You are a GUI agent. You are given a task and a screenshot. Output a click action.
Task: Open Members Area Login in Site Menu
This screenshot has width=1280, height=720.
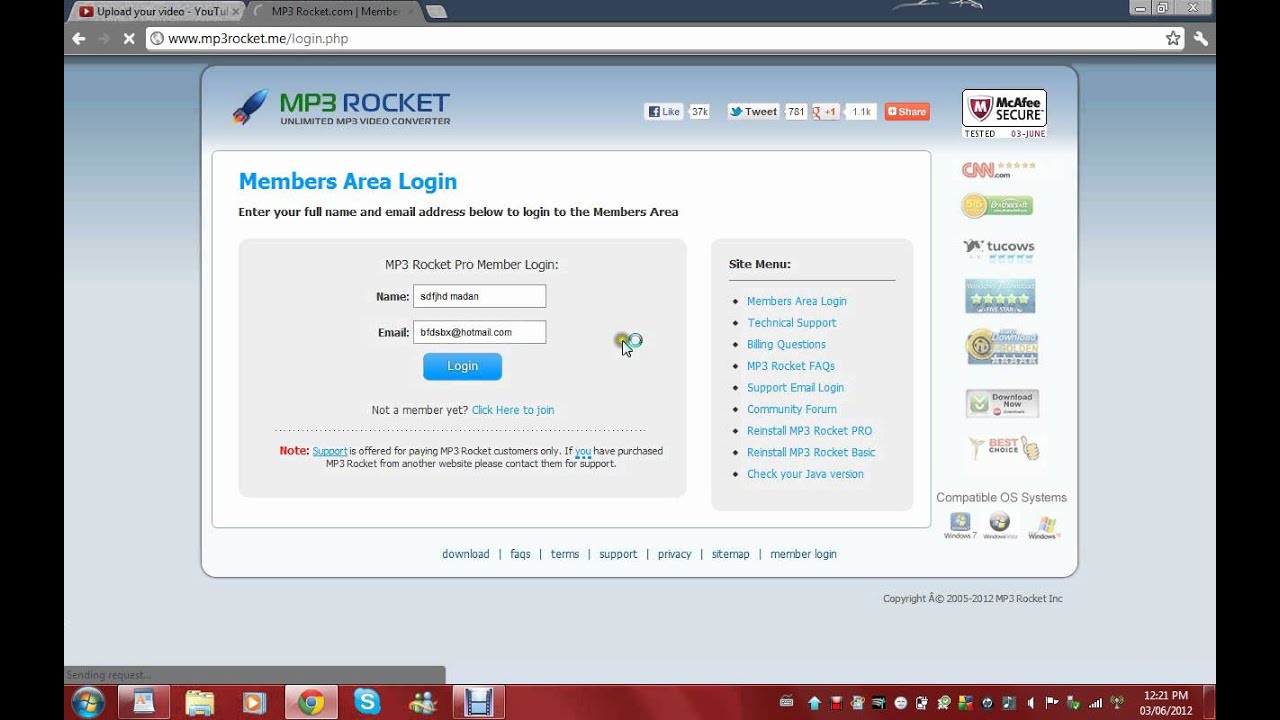point(797,301)
